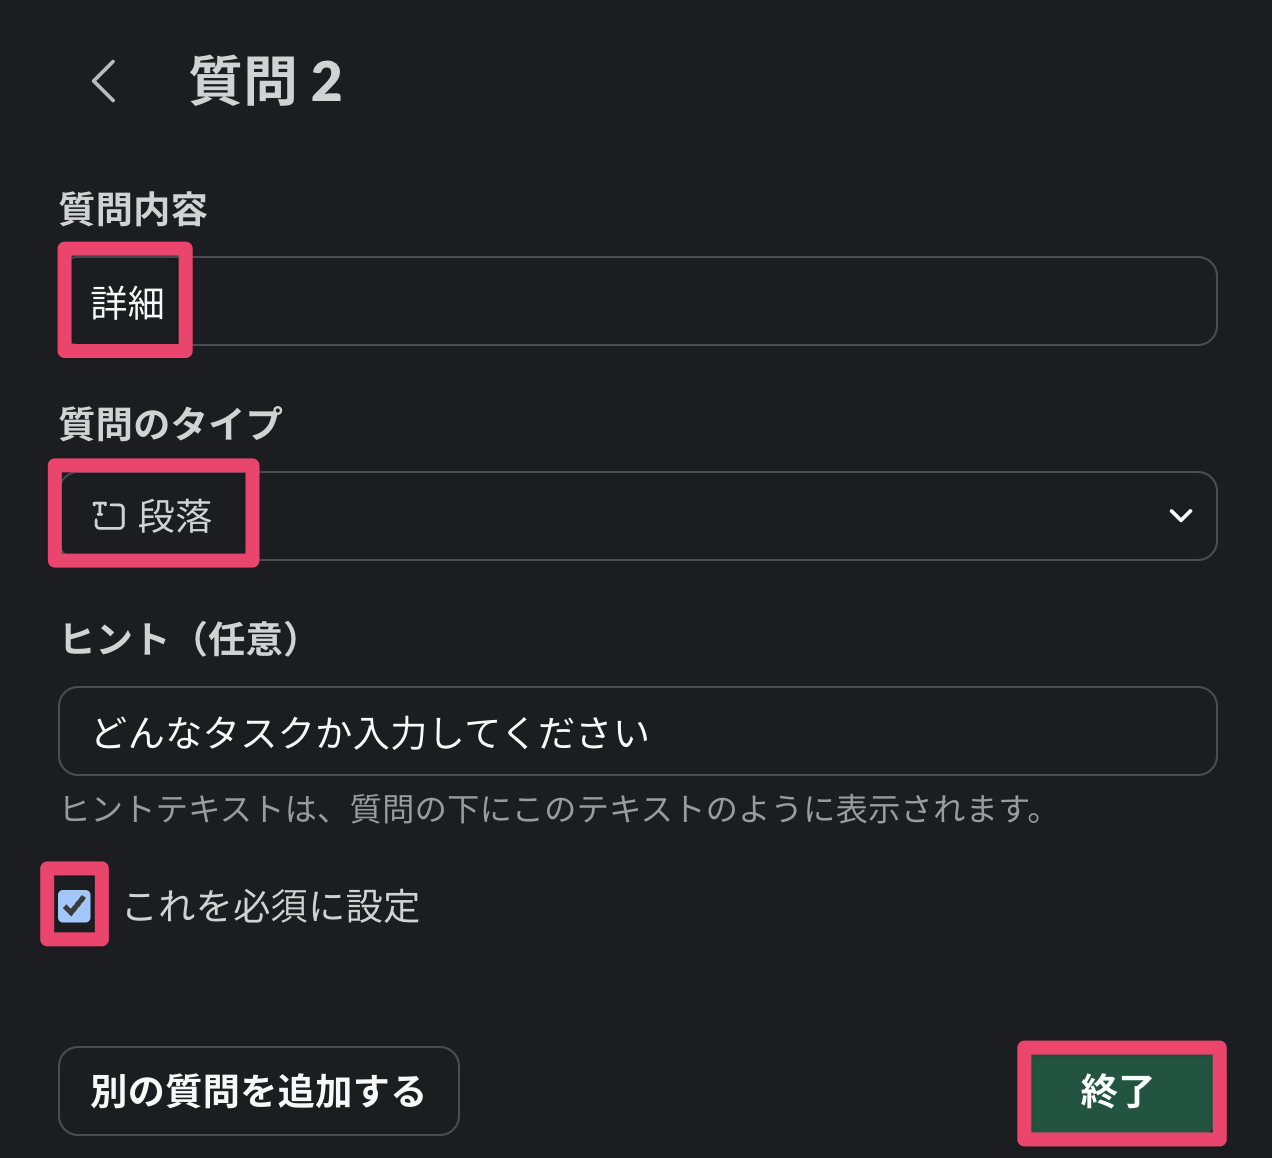
Task: Click the ヒント（任意）field label
Action: point(181,639)
